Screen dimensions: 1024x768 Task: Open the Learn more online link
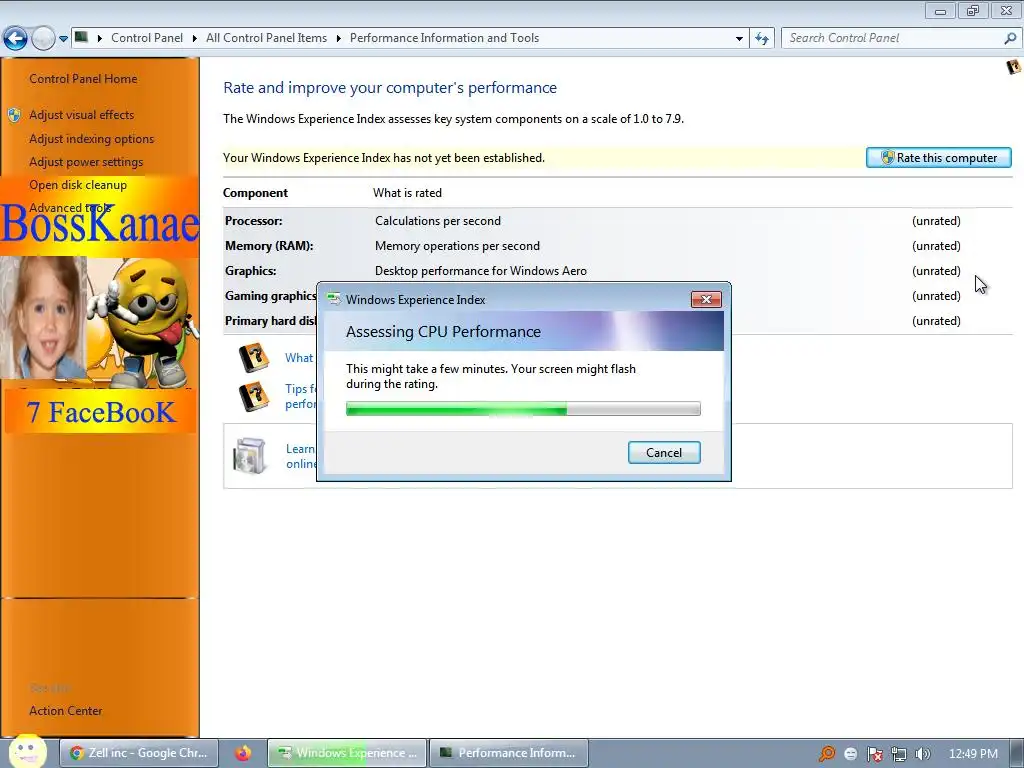tap(300, 456)
